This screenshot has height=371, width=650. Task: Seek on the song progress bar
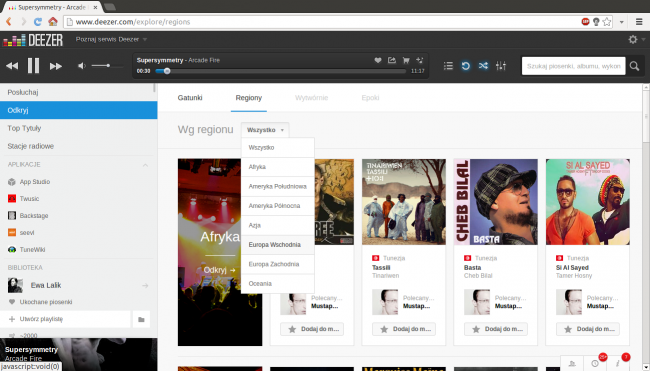[x=280, y=71]
